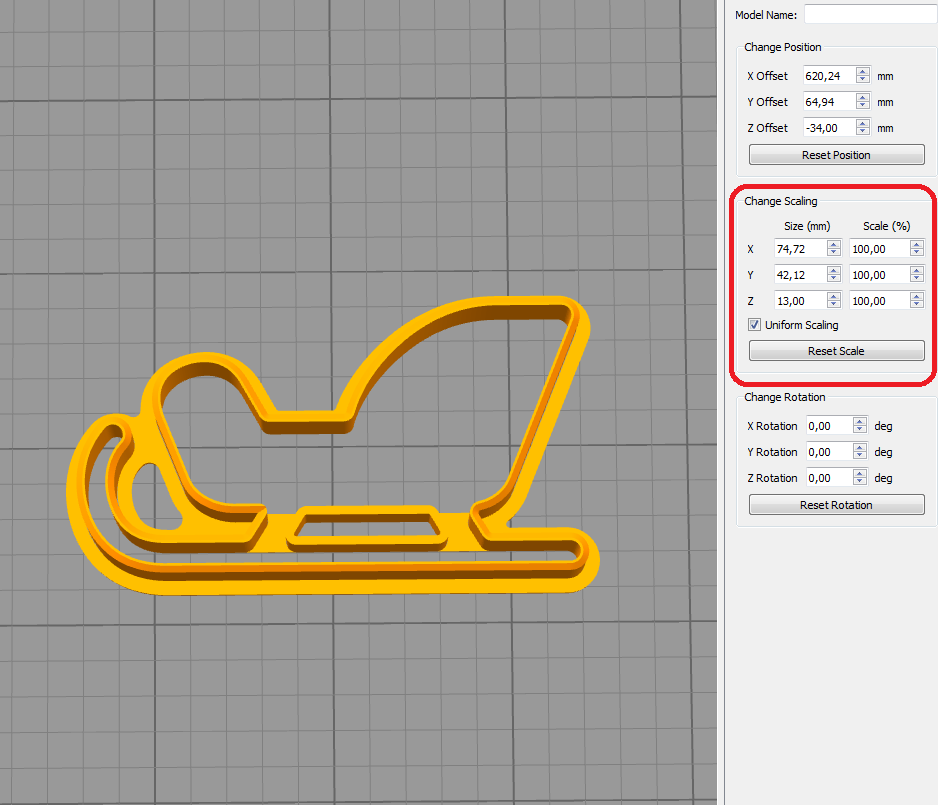This screenshot has height=805, width=938.
Task: Increase X size with up arrow
Action: 834,244
